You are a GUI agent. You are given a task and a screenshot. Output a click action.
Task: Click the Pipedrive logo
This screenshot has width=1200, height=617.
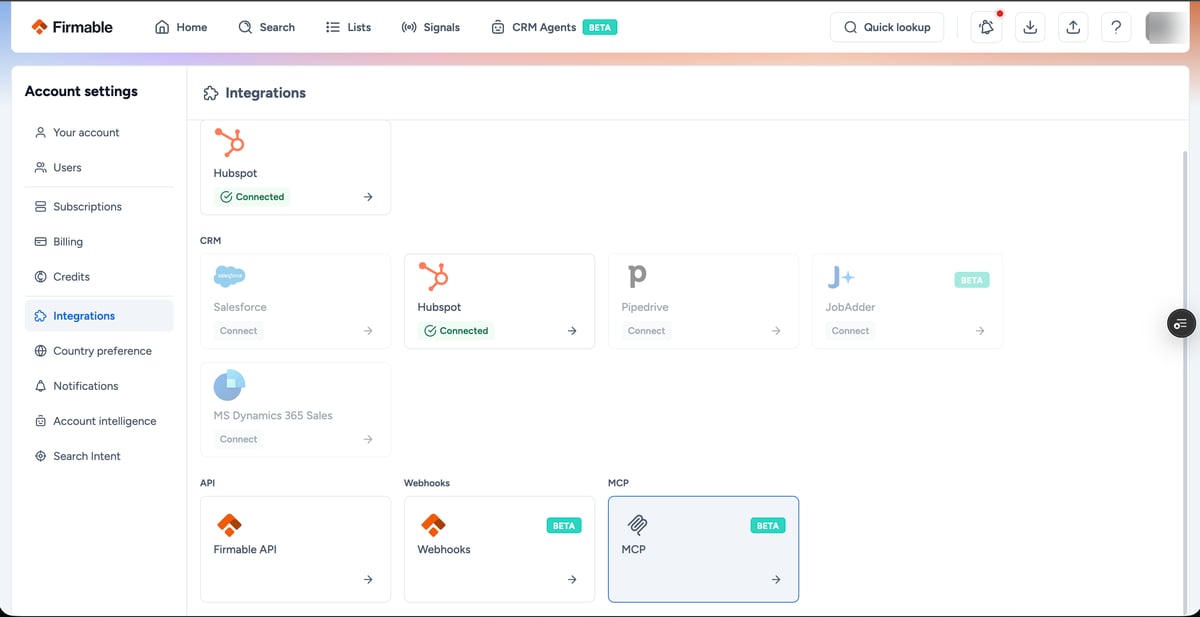637,277
